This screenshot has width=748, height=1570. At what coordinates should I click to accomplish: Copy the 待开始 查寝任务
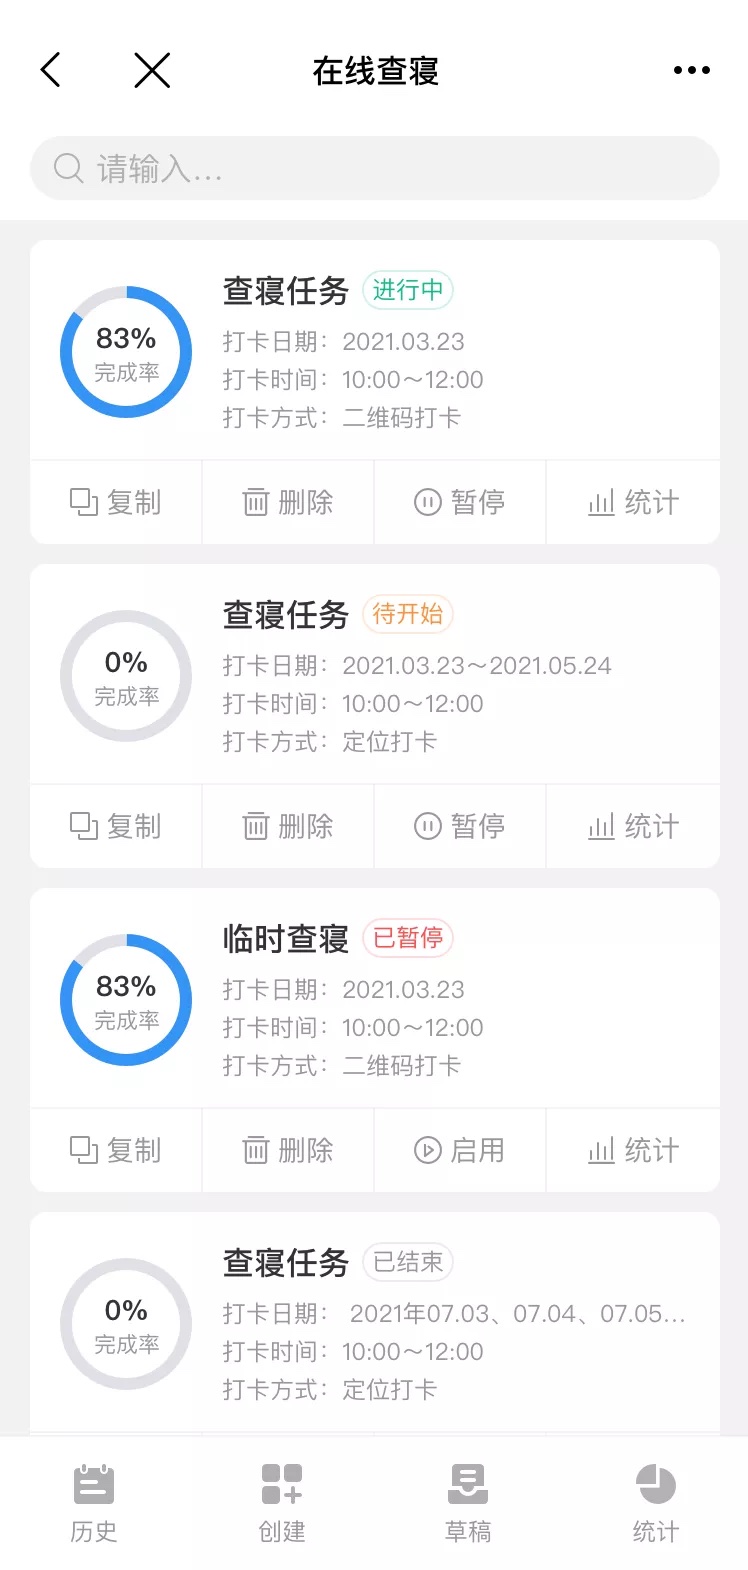[116, 826]
